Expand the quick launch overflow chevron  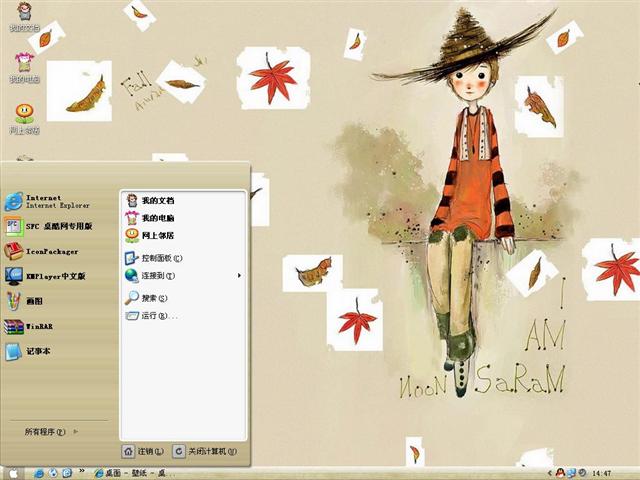(x=82, y=471)
